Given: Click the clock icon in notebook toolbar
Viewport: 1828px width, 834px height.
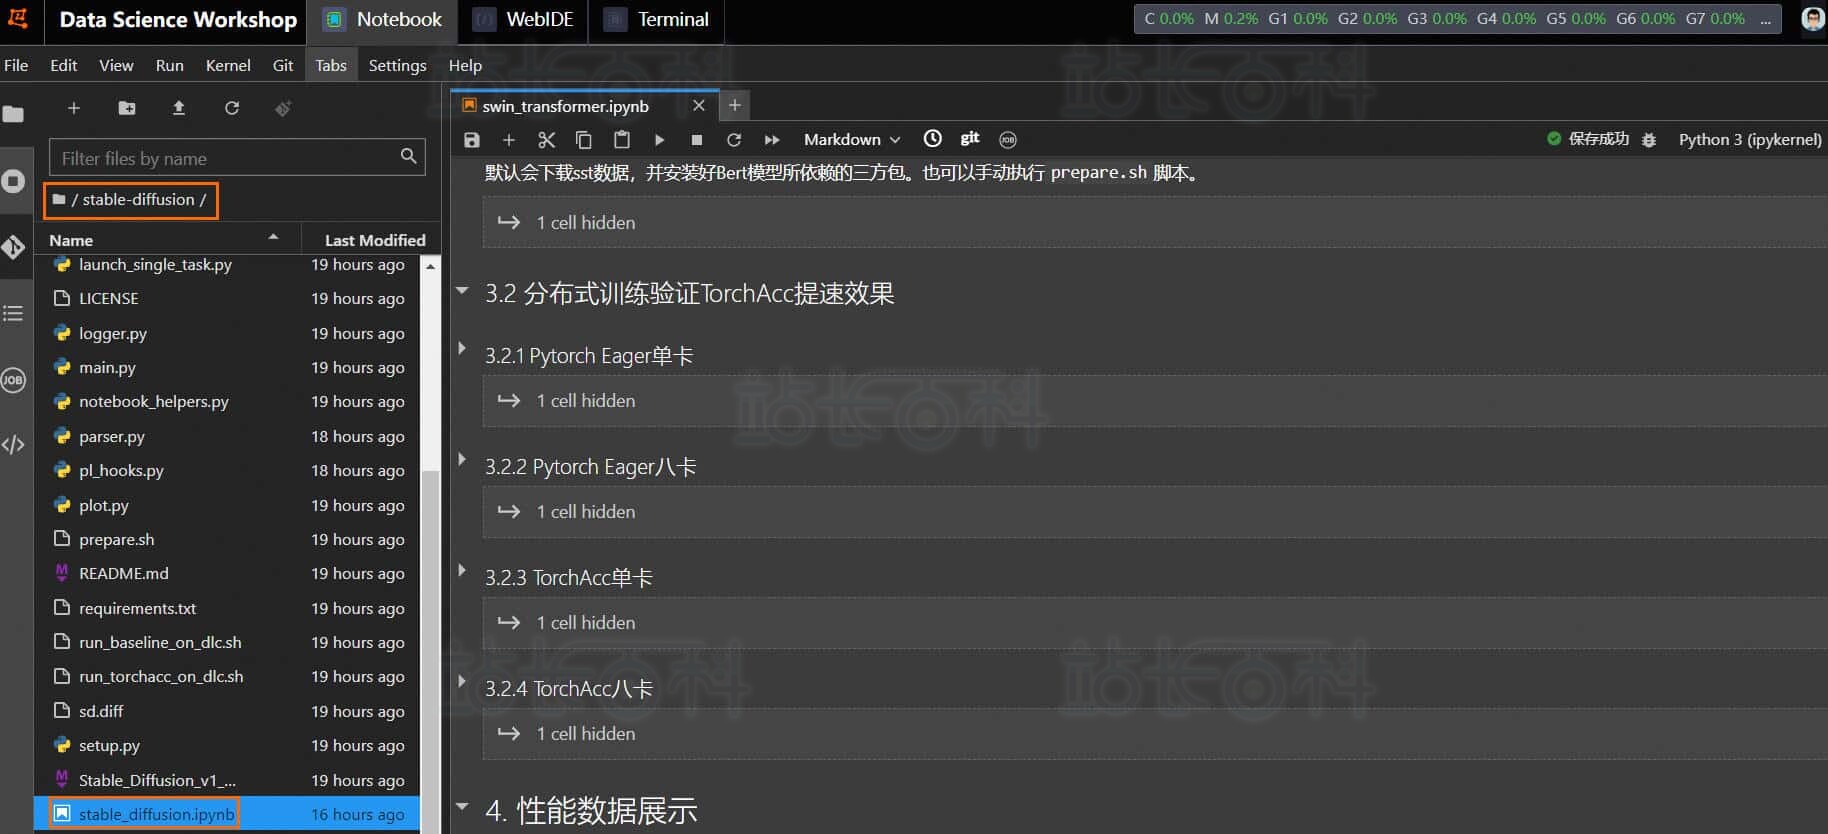Looking at the screenshot, I should pos(932,139).
